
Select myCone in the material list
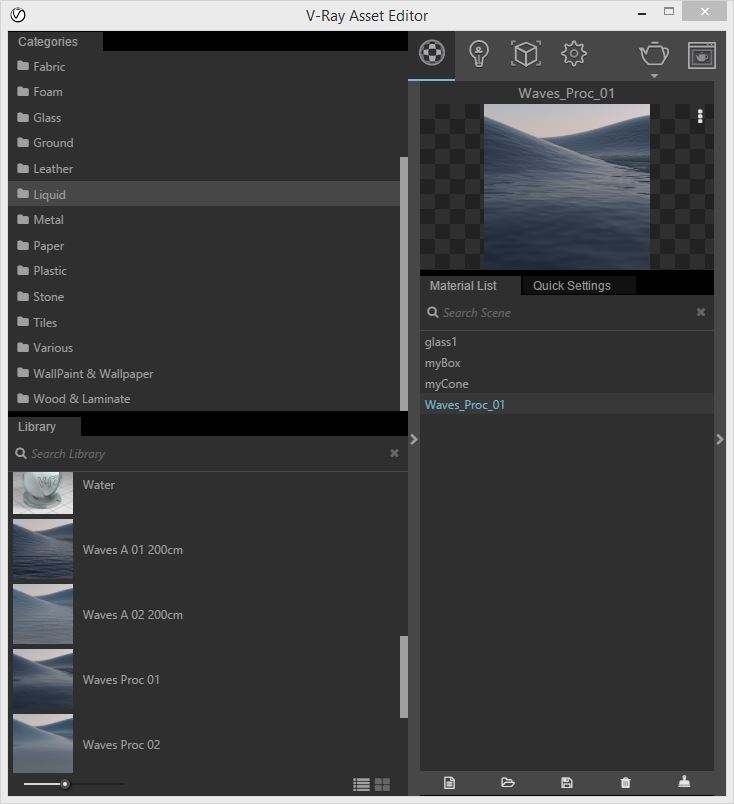tap(566, 384)
